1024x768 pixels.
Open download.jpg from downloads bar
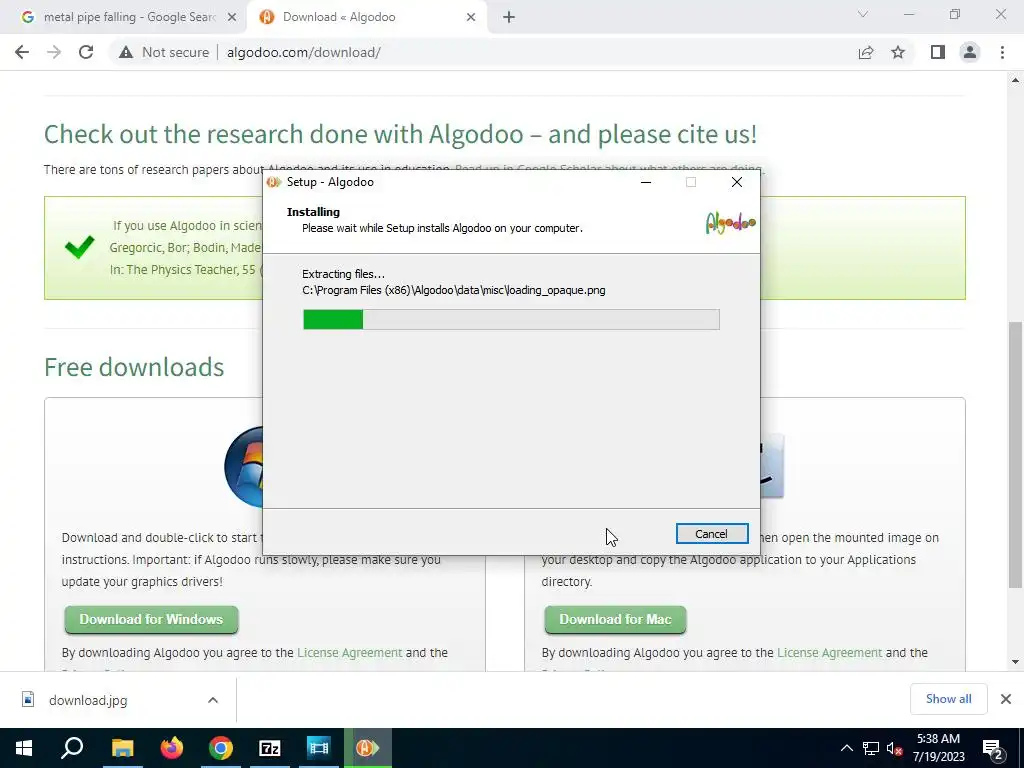click(88, 700)
